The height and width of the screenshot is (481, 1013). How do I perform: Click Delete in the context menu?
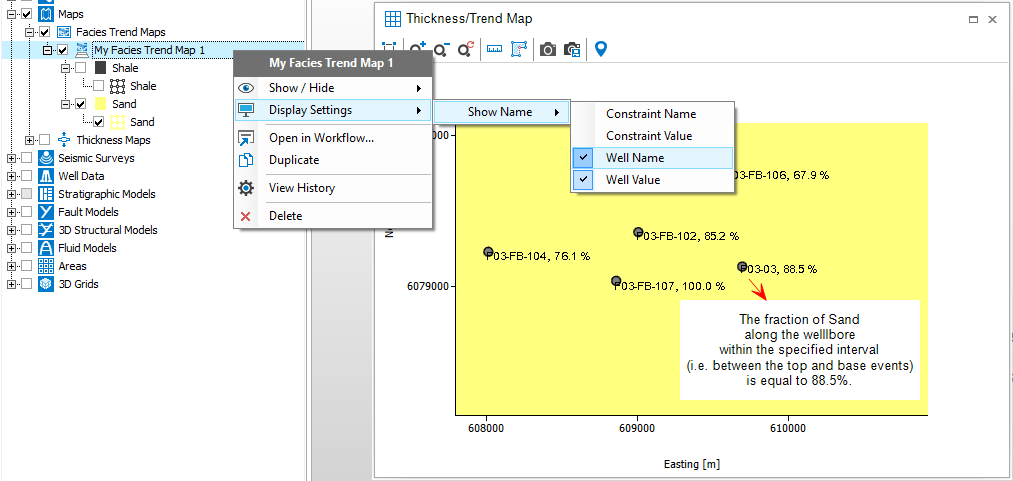tap(285, 216)
